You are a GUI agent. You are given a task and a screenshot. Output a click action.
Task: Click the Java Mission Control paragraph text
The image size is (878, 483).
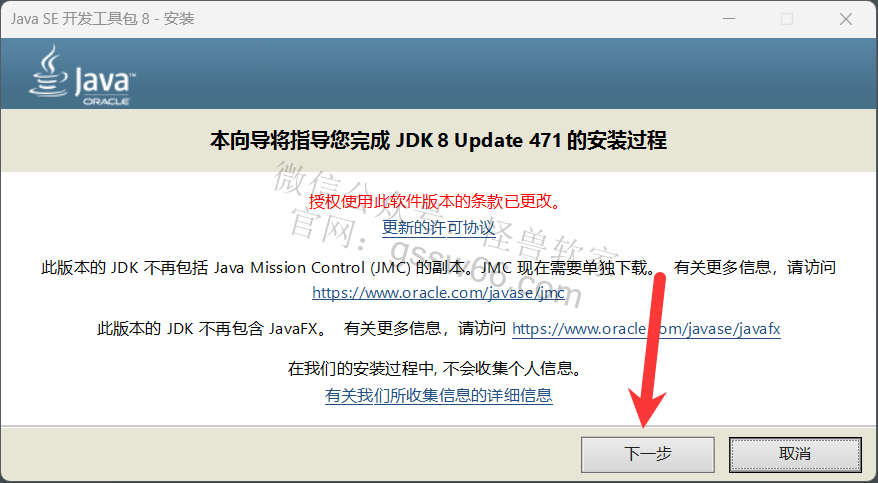[438, 268]
